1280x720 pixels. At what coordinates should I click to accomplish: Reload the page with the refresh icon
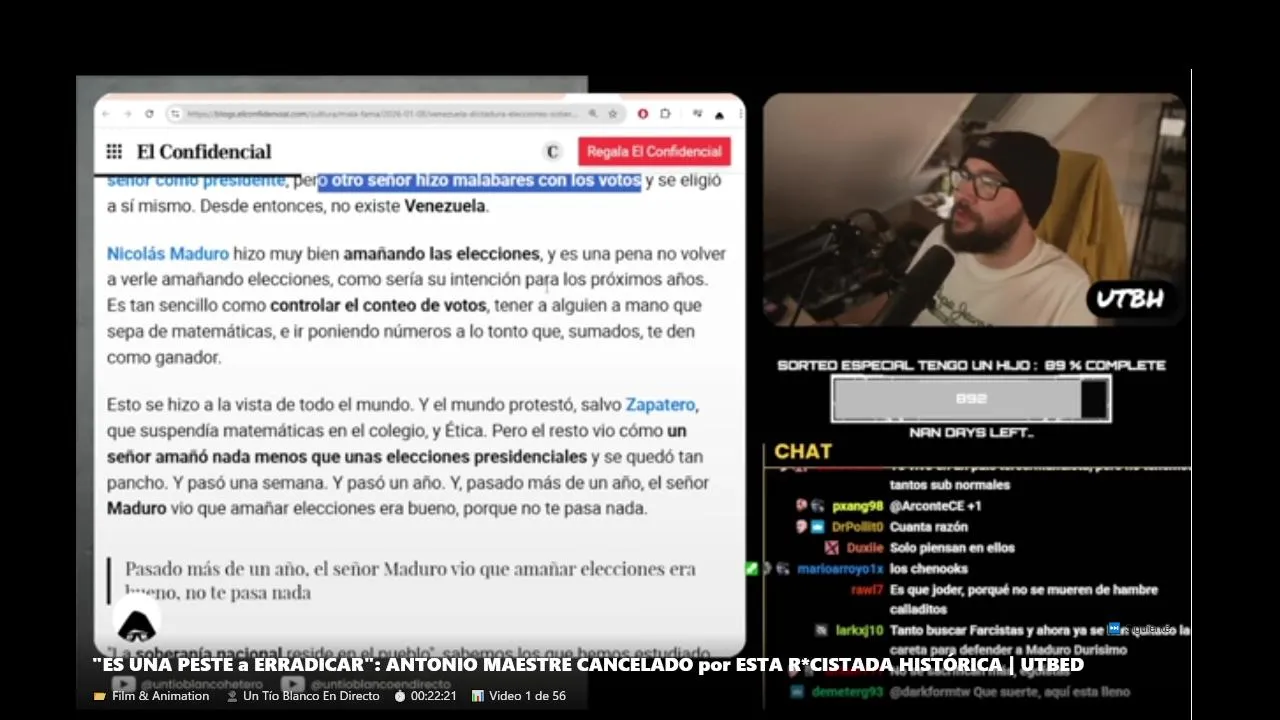click(x=149, y=114)
